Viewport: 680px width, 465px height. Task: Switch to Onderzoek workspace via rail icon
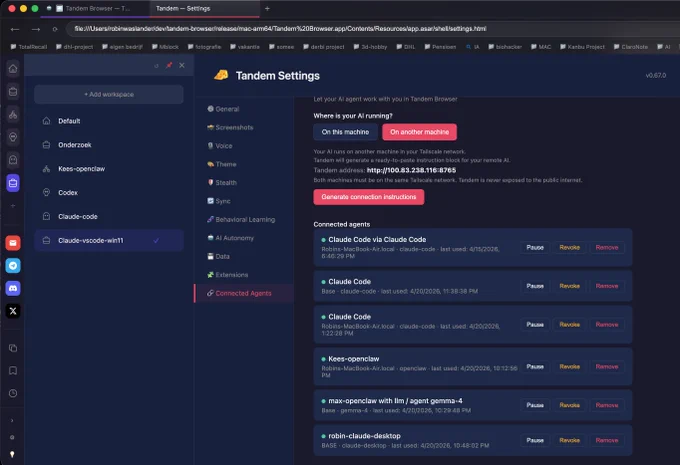13,92
